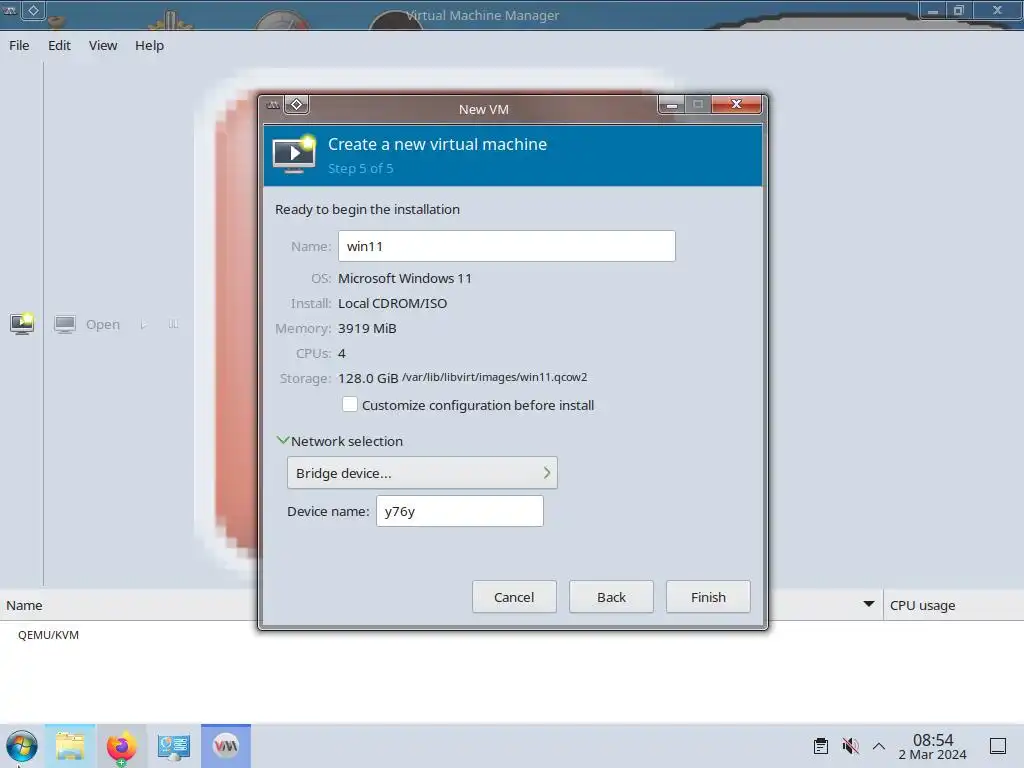Open the Bridge device network dropdown
Viewport: 1024px width, 768px height.
(x=422, y=473)
